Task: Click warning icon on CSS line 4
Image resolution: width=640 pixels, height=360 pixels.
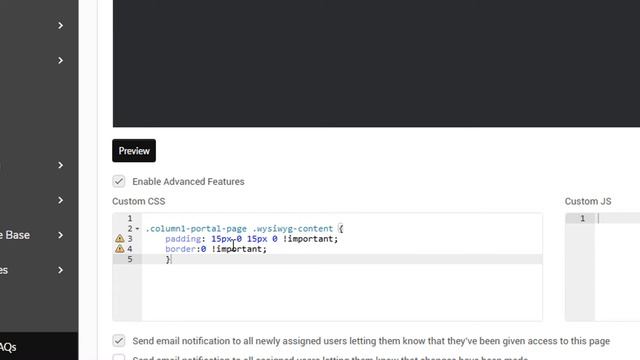Action: [x=120, y=249]
